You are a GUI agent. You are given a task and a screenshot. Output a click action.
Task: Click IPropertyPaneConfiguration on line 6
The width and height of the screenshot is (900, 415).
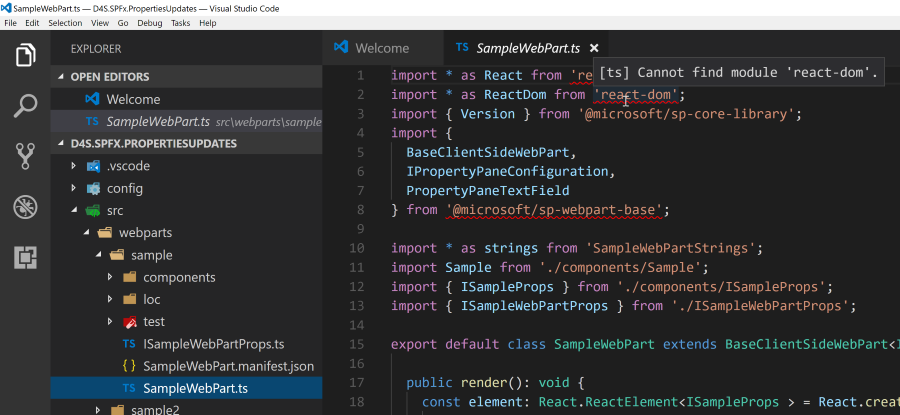point(507,172)
